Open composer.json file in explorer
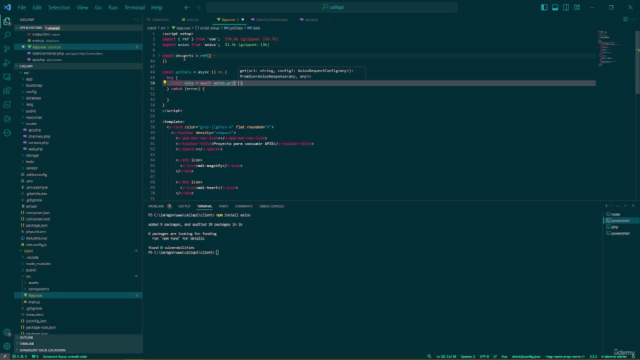 [38, 213]
